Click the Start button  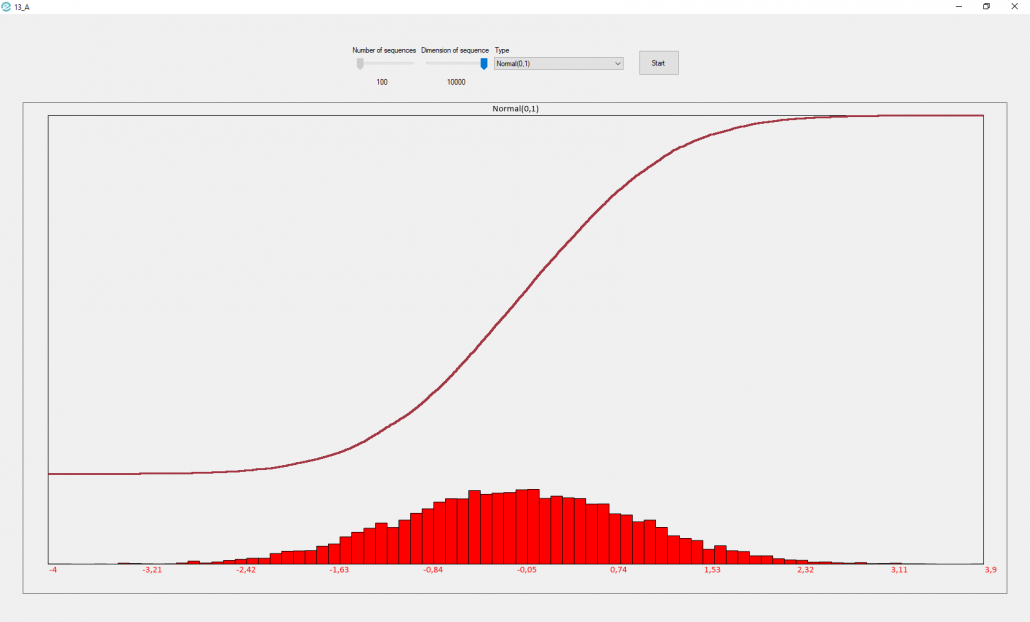coord(658,63)
